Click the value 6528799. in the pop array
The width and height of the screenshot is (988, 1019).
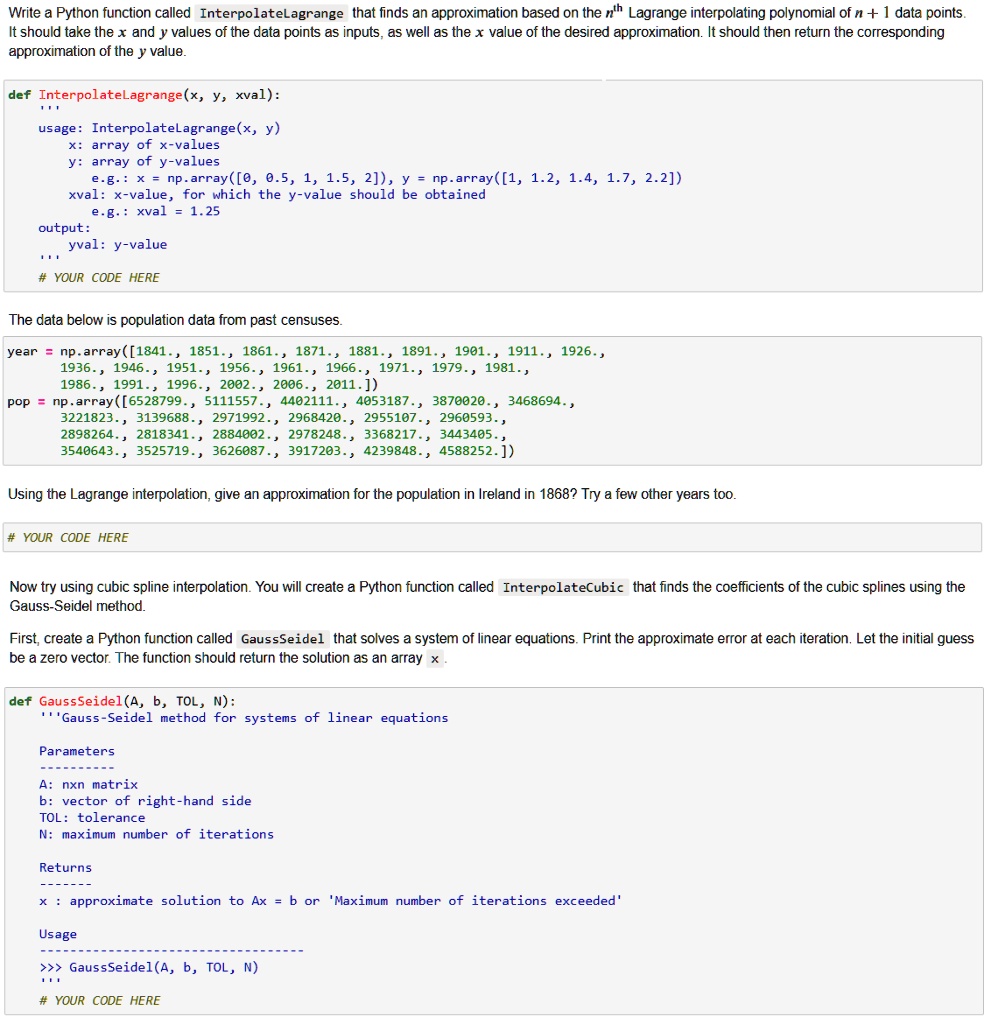click(160, 402)
